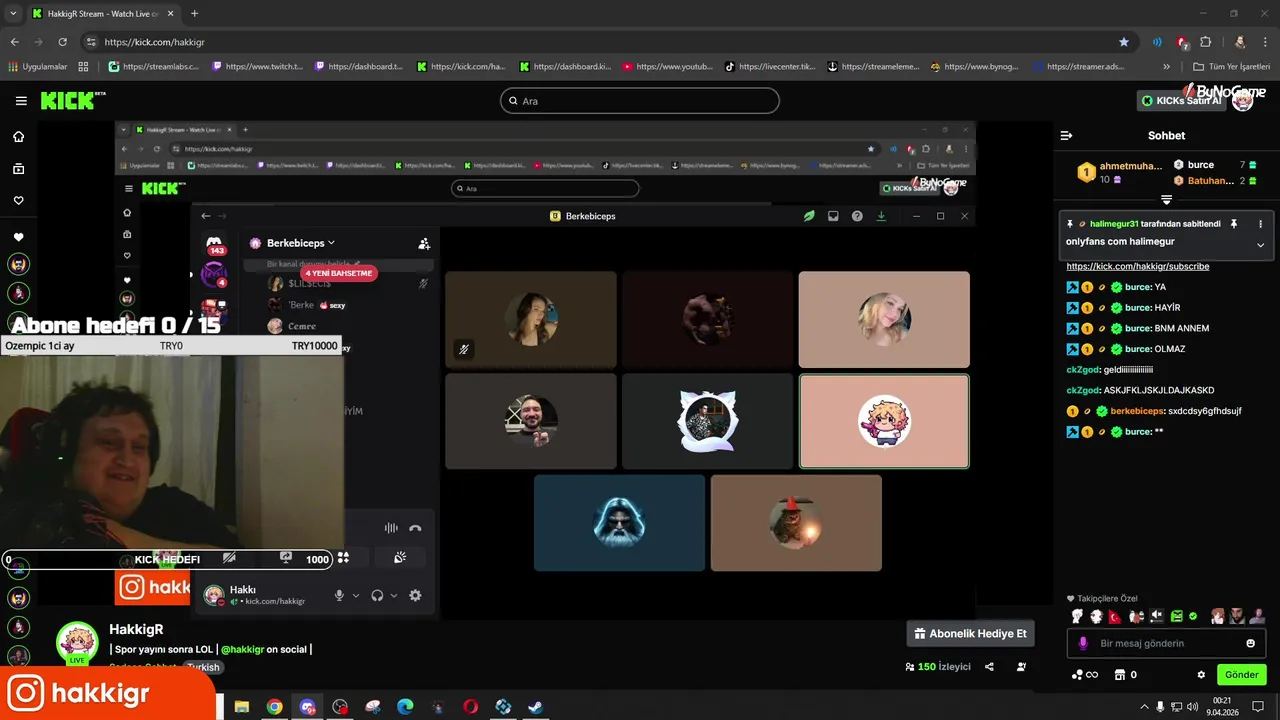Click purple microphone icon in message box
Image resolution: width=1280 pixels, height=720 pixels.
1083,643
